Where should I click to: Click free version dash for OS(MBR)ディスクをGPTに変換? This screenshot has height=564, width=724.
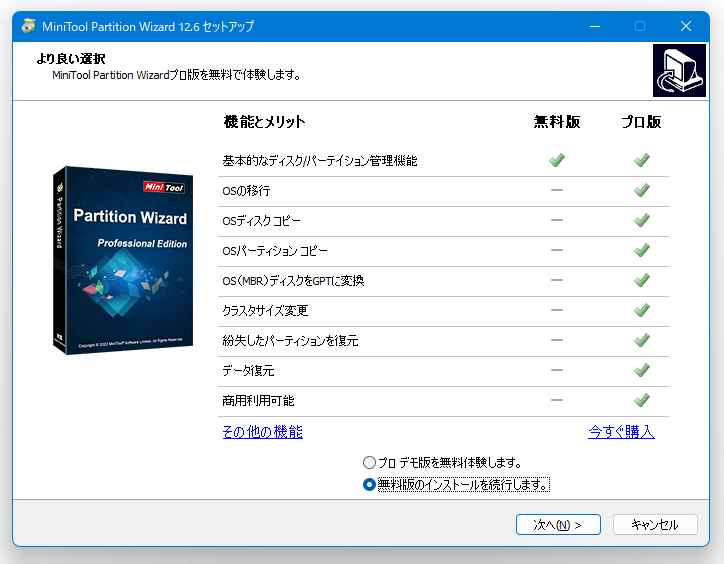pyautogui.click(x=557, y=280)
